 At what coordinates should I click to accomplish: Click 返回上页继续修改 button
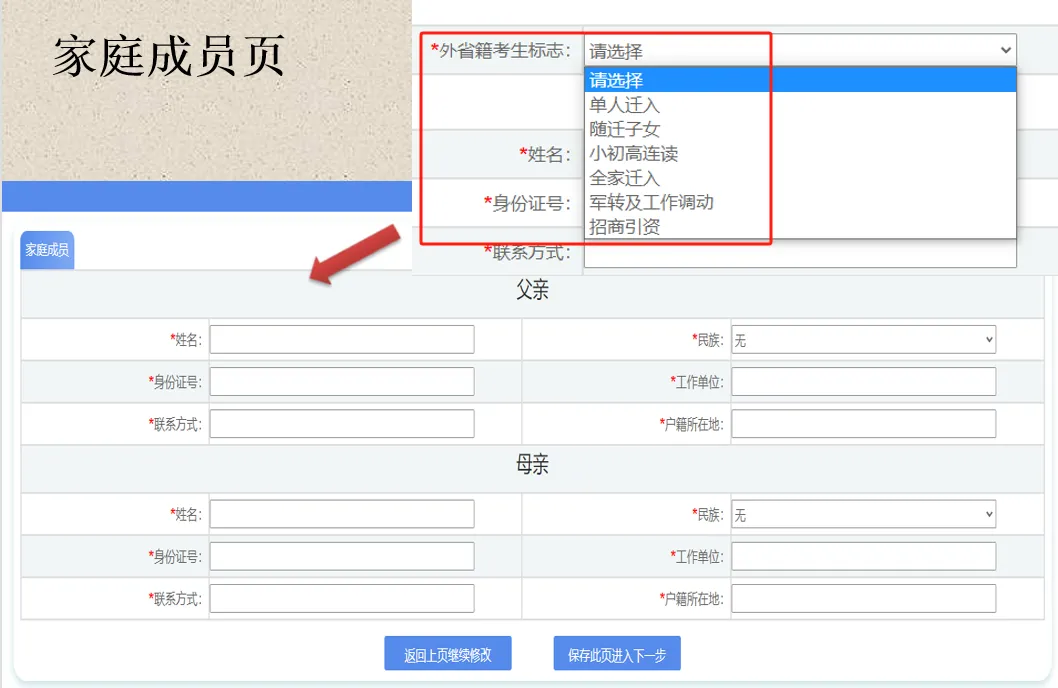(448, 653)
